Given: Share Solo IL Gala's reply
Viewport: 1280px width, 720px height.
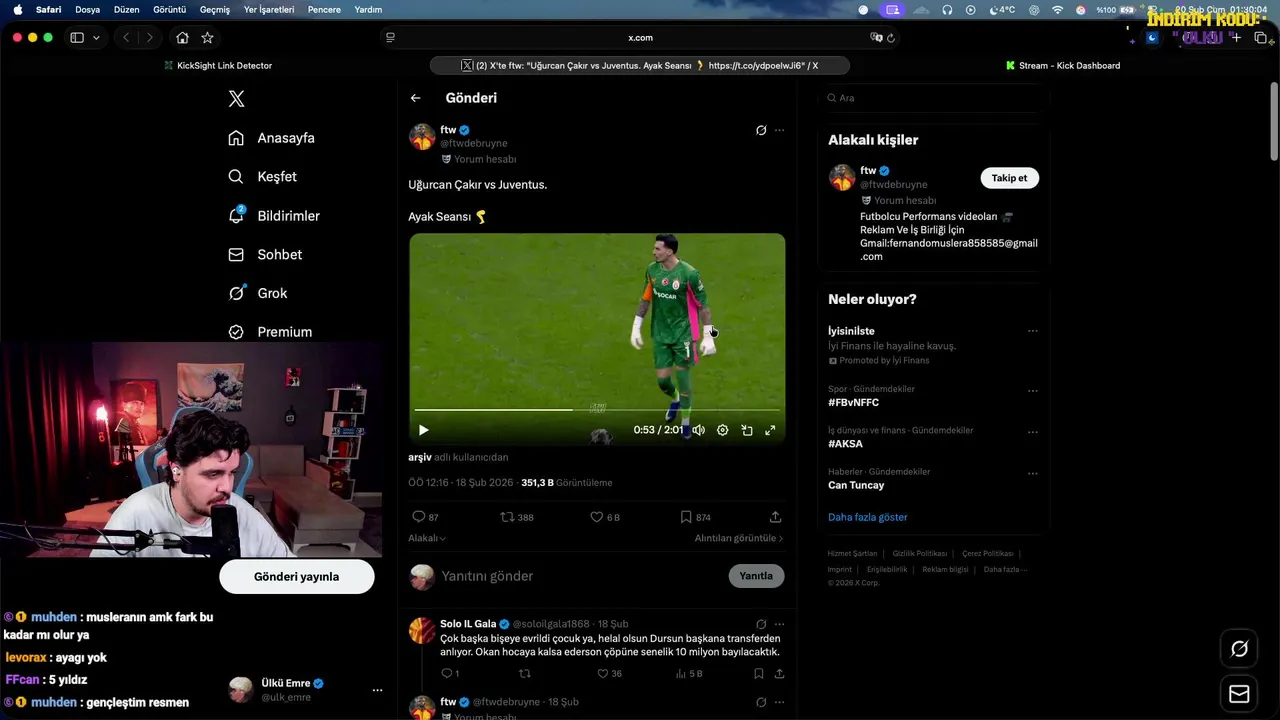Looking at the screenshot, I should [x=779, y=674].
